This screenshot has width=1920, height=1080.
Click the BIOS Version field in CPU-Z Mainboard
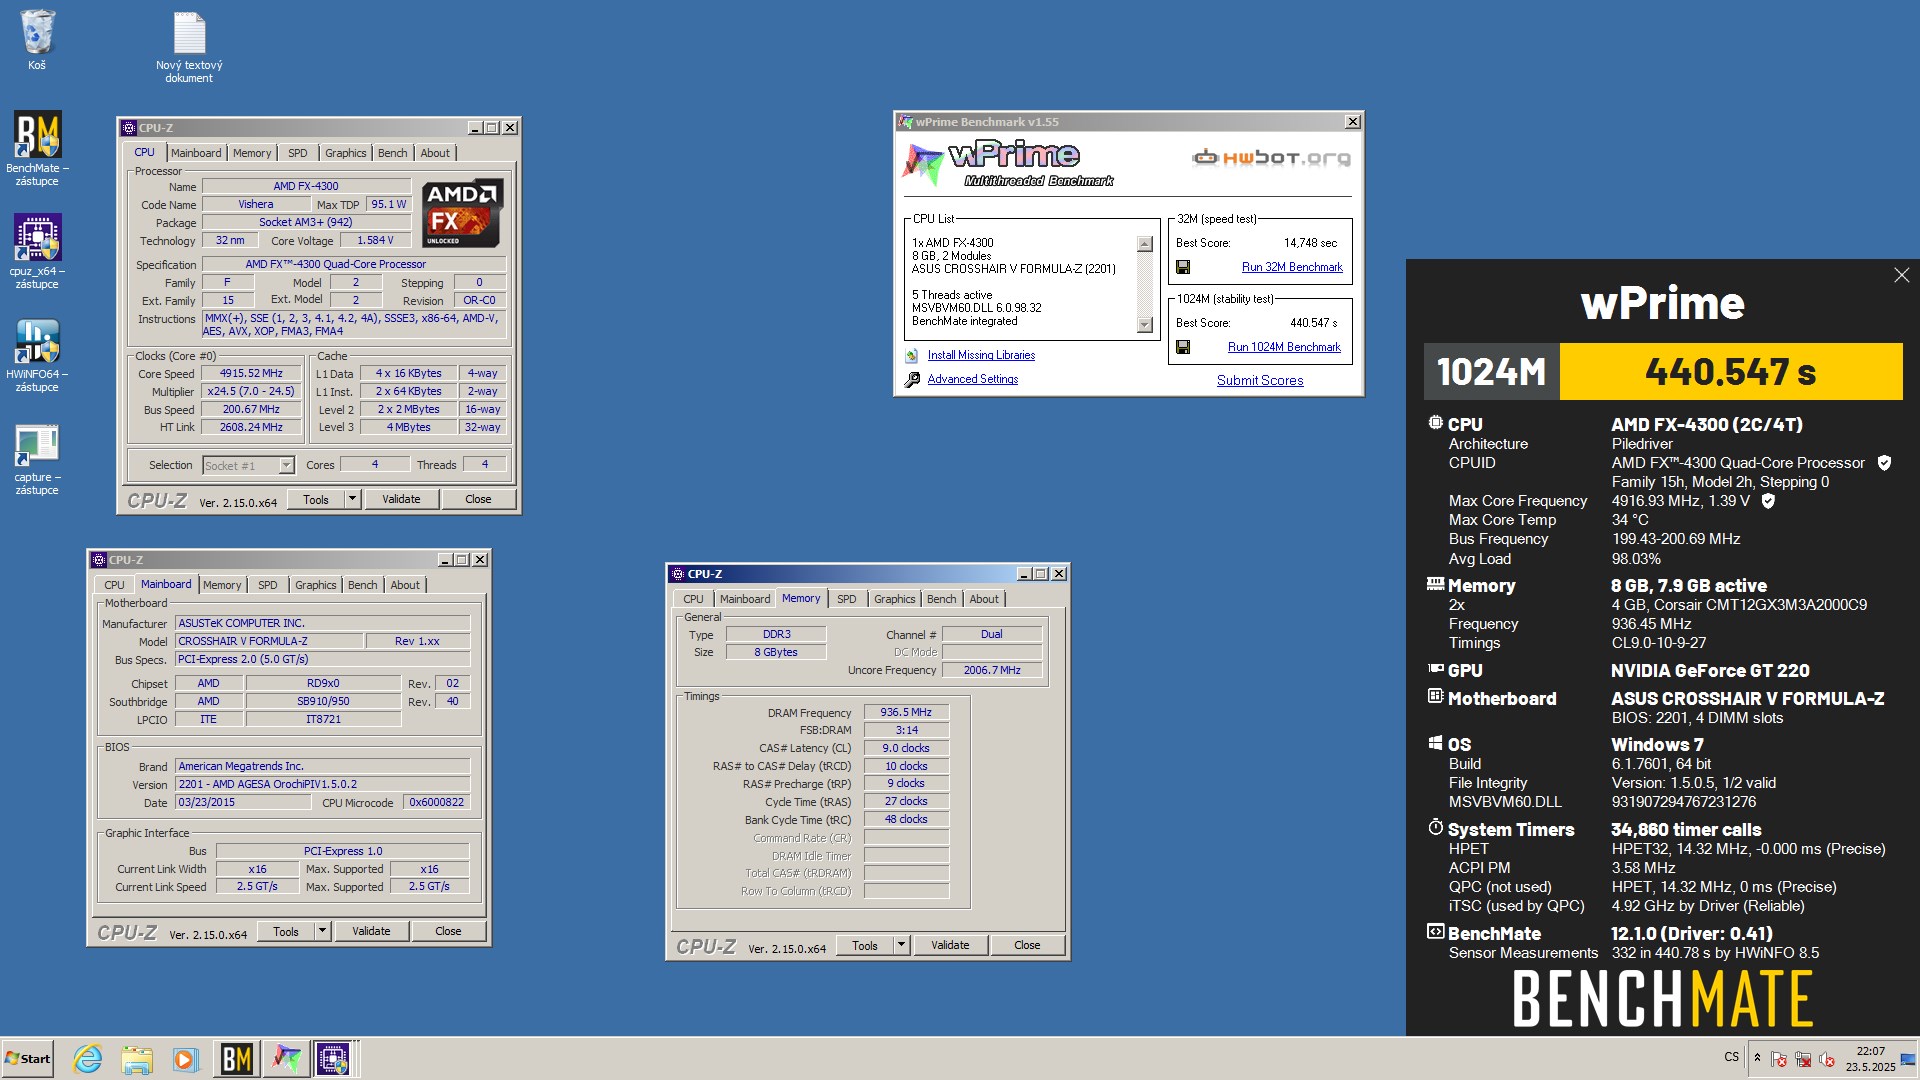[323, 784]
